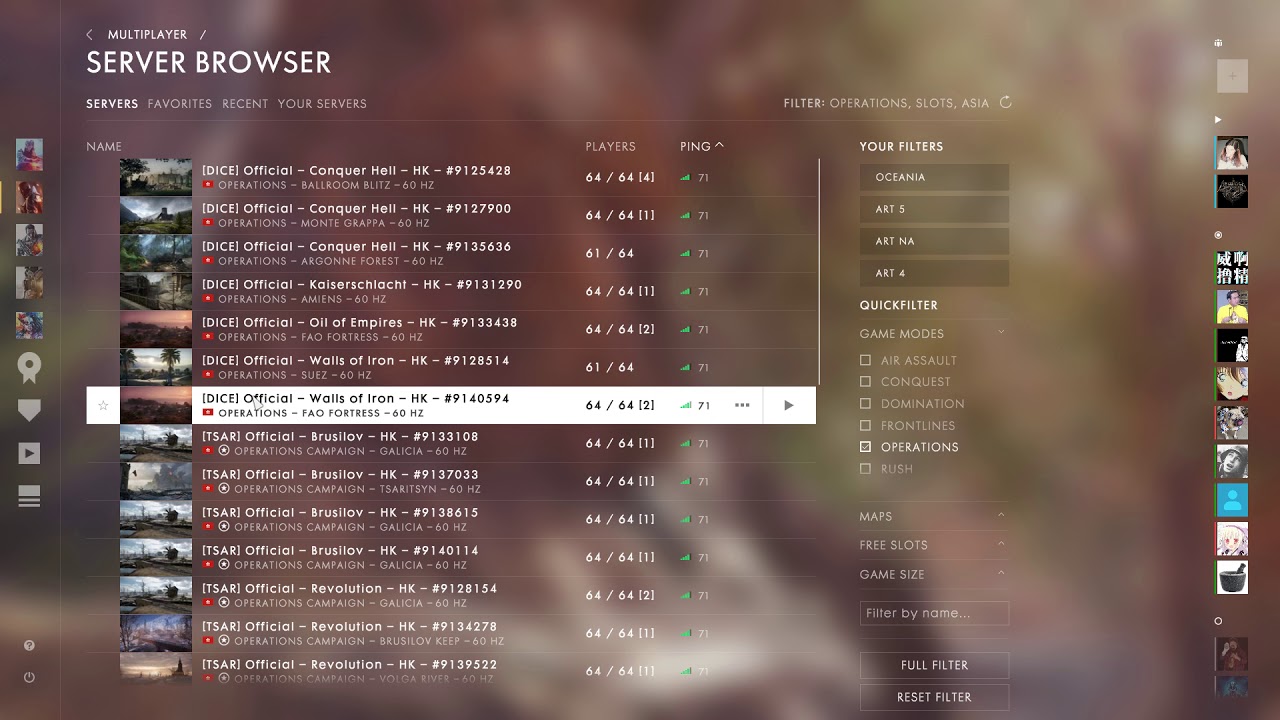Apply the ART 4 saved filter
Screen dimensions: 1280x720
tap(934, 273)
